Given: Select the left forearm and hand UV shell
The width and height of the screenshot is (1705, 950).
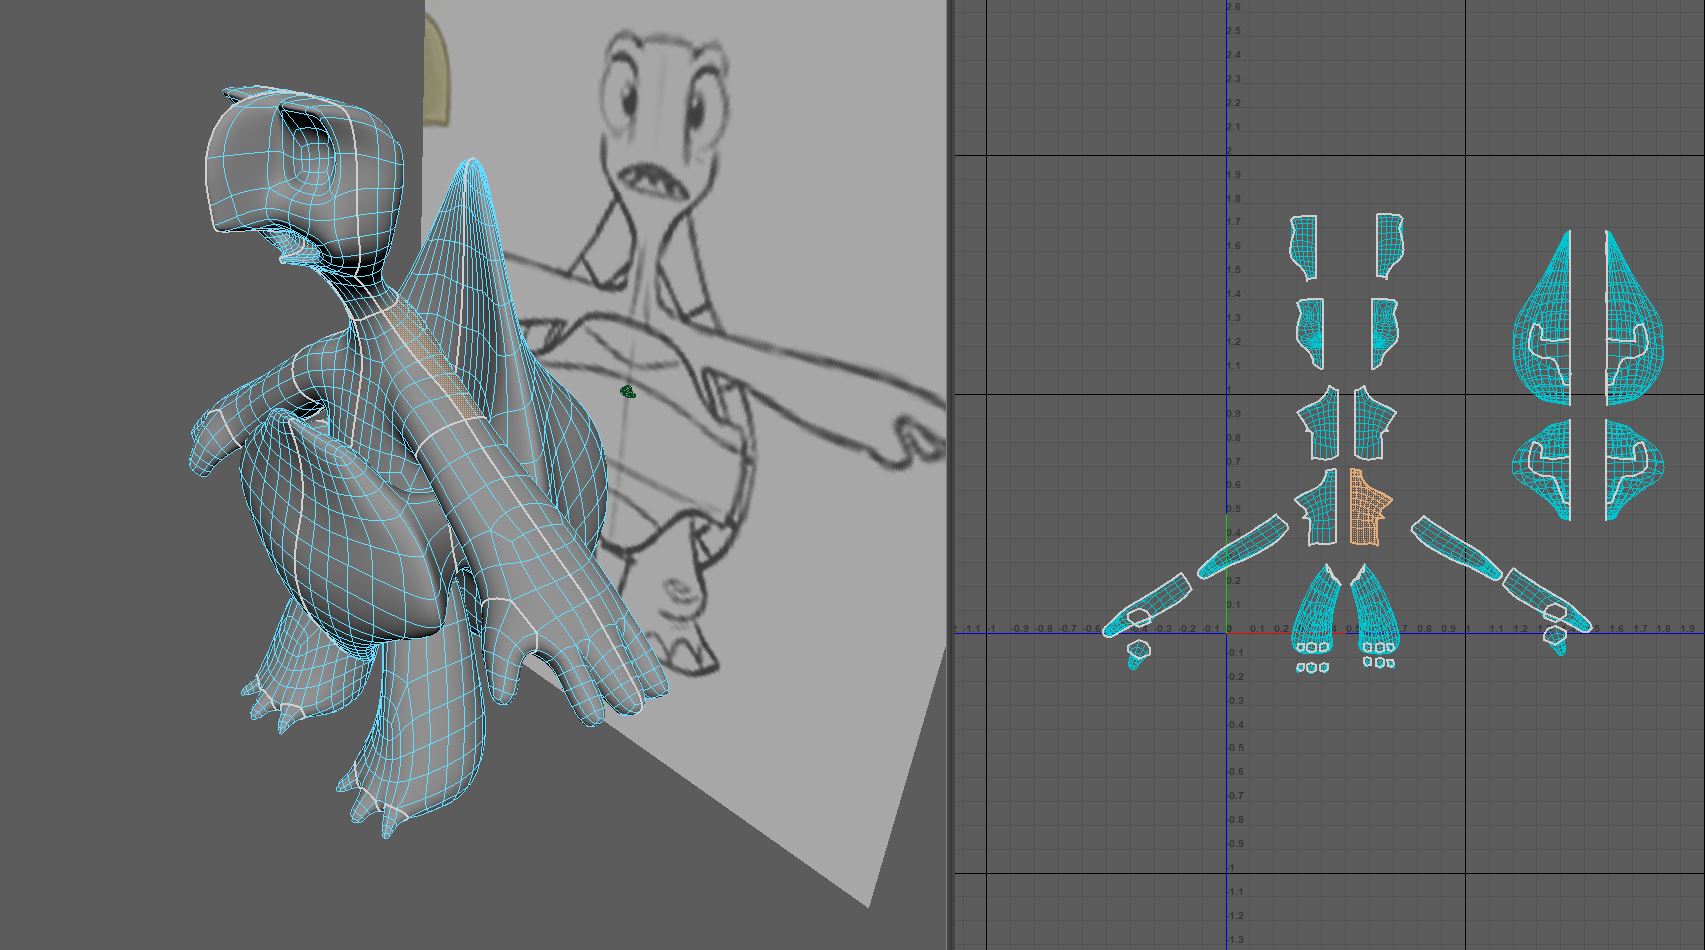Looking at the screenshot, I should tap(1148, 603).
